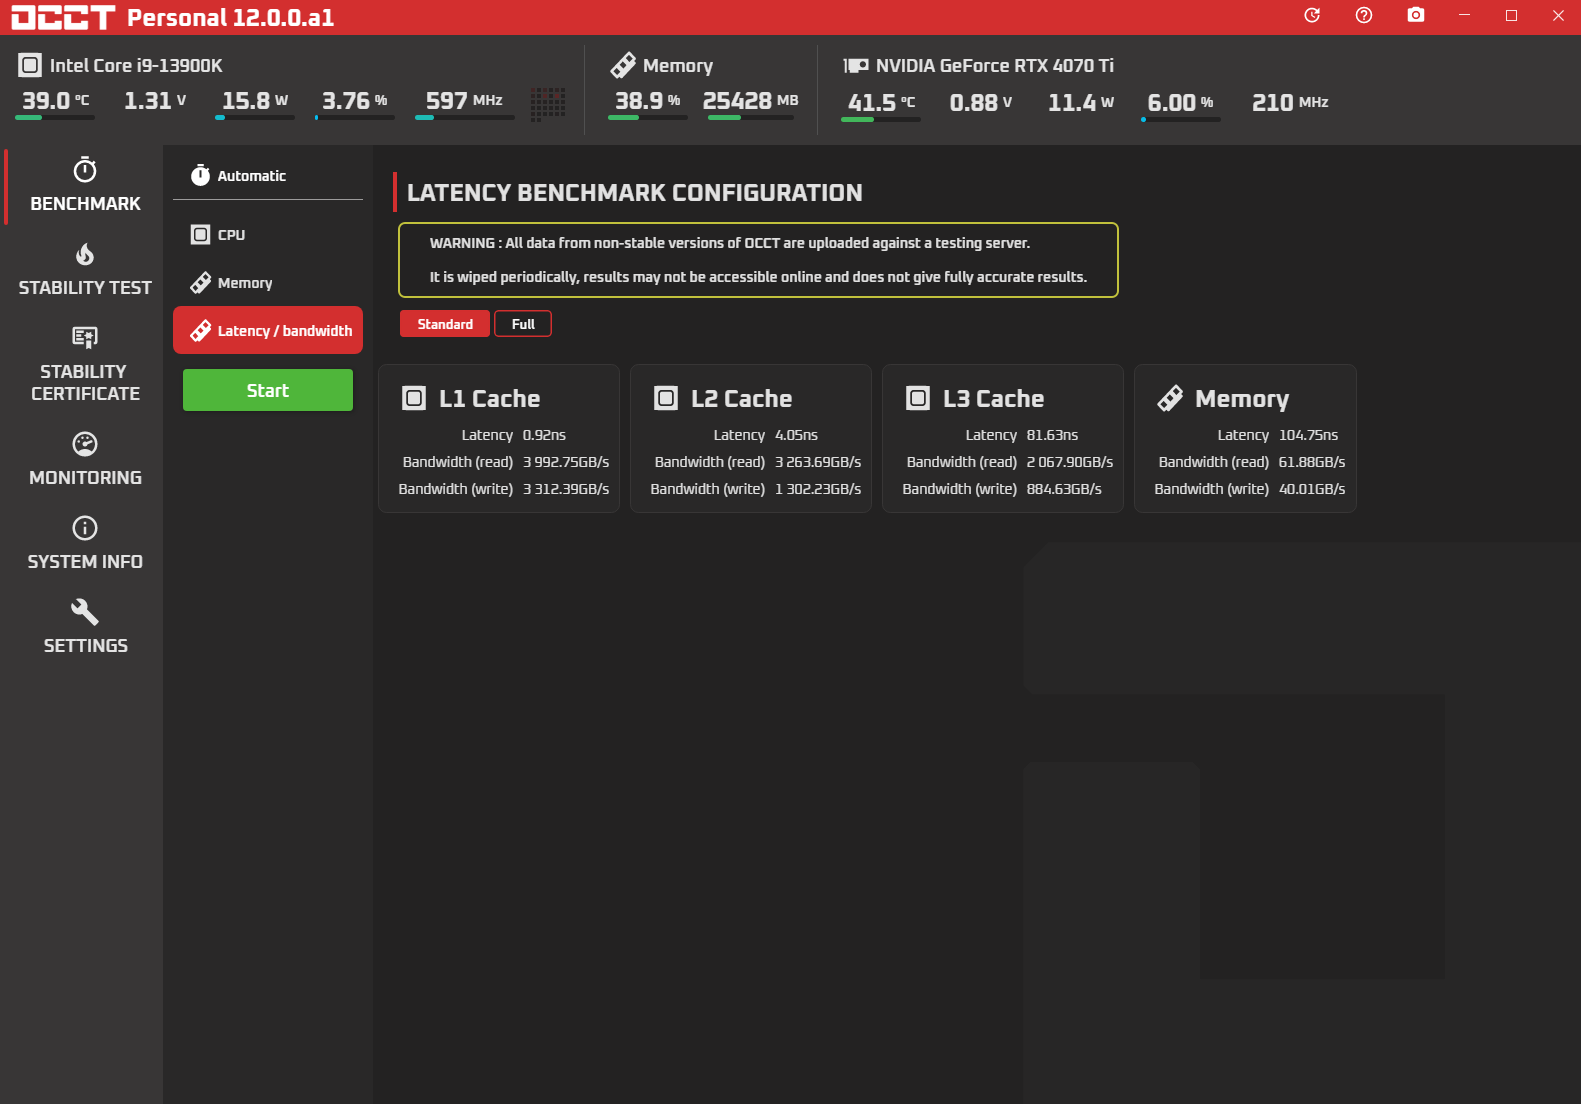Image resolution: width=1581 pixels, height=1104 pixels.
Task: Click L3 Cache latency value 81.63ns
Action: click(x=1052, y=435)
